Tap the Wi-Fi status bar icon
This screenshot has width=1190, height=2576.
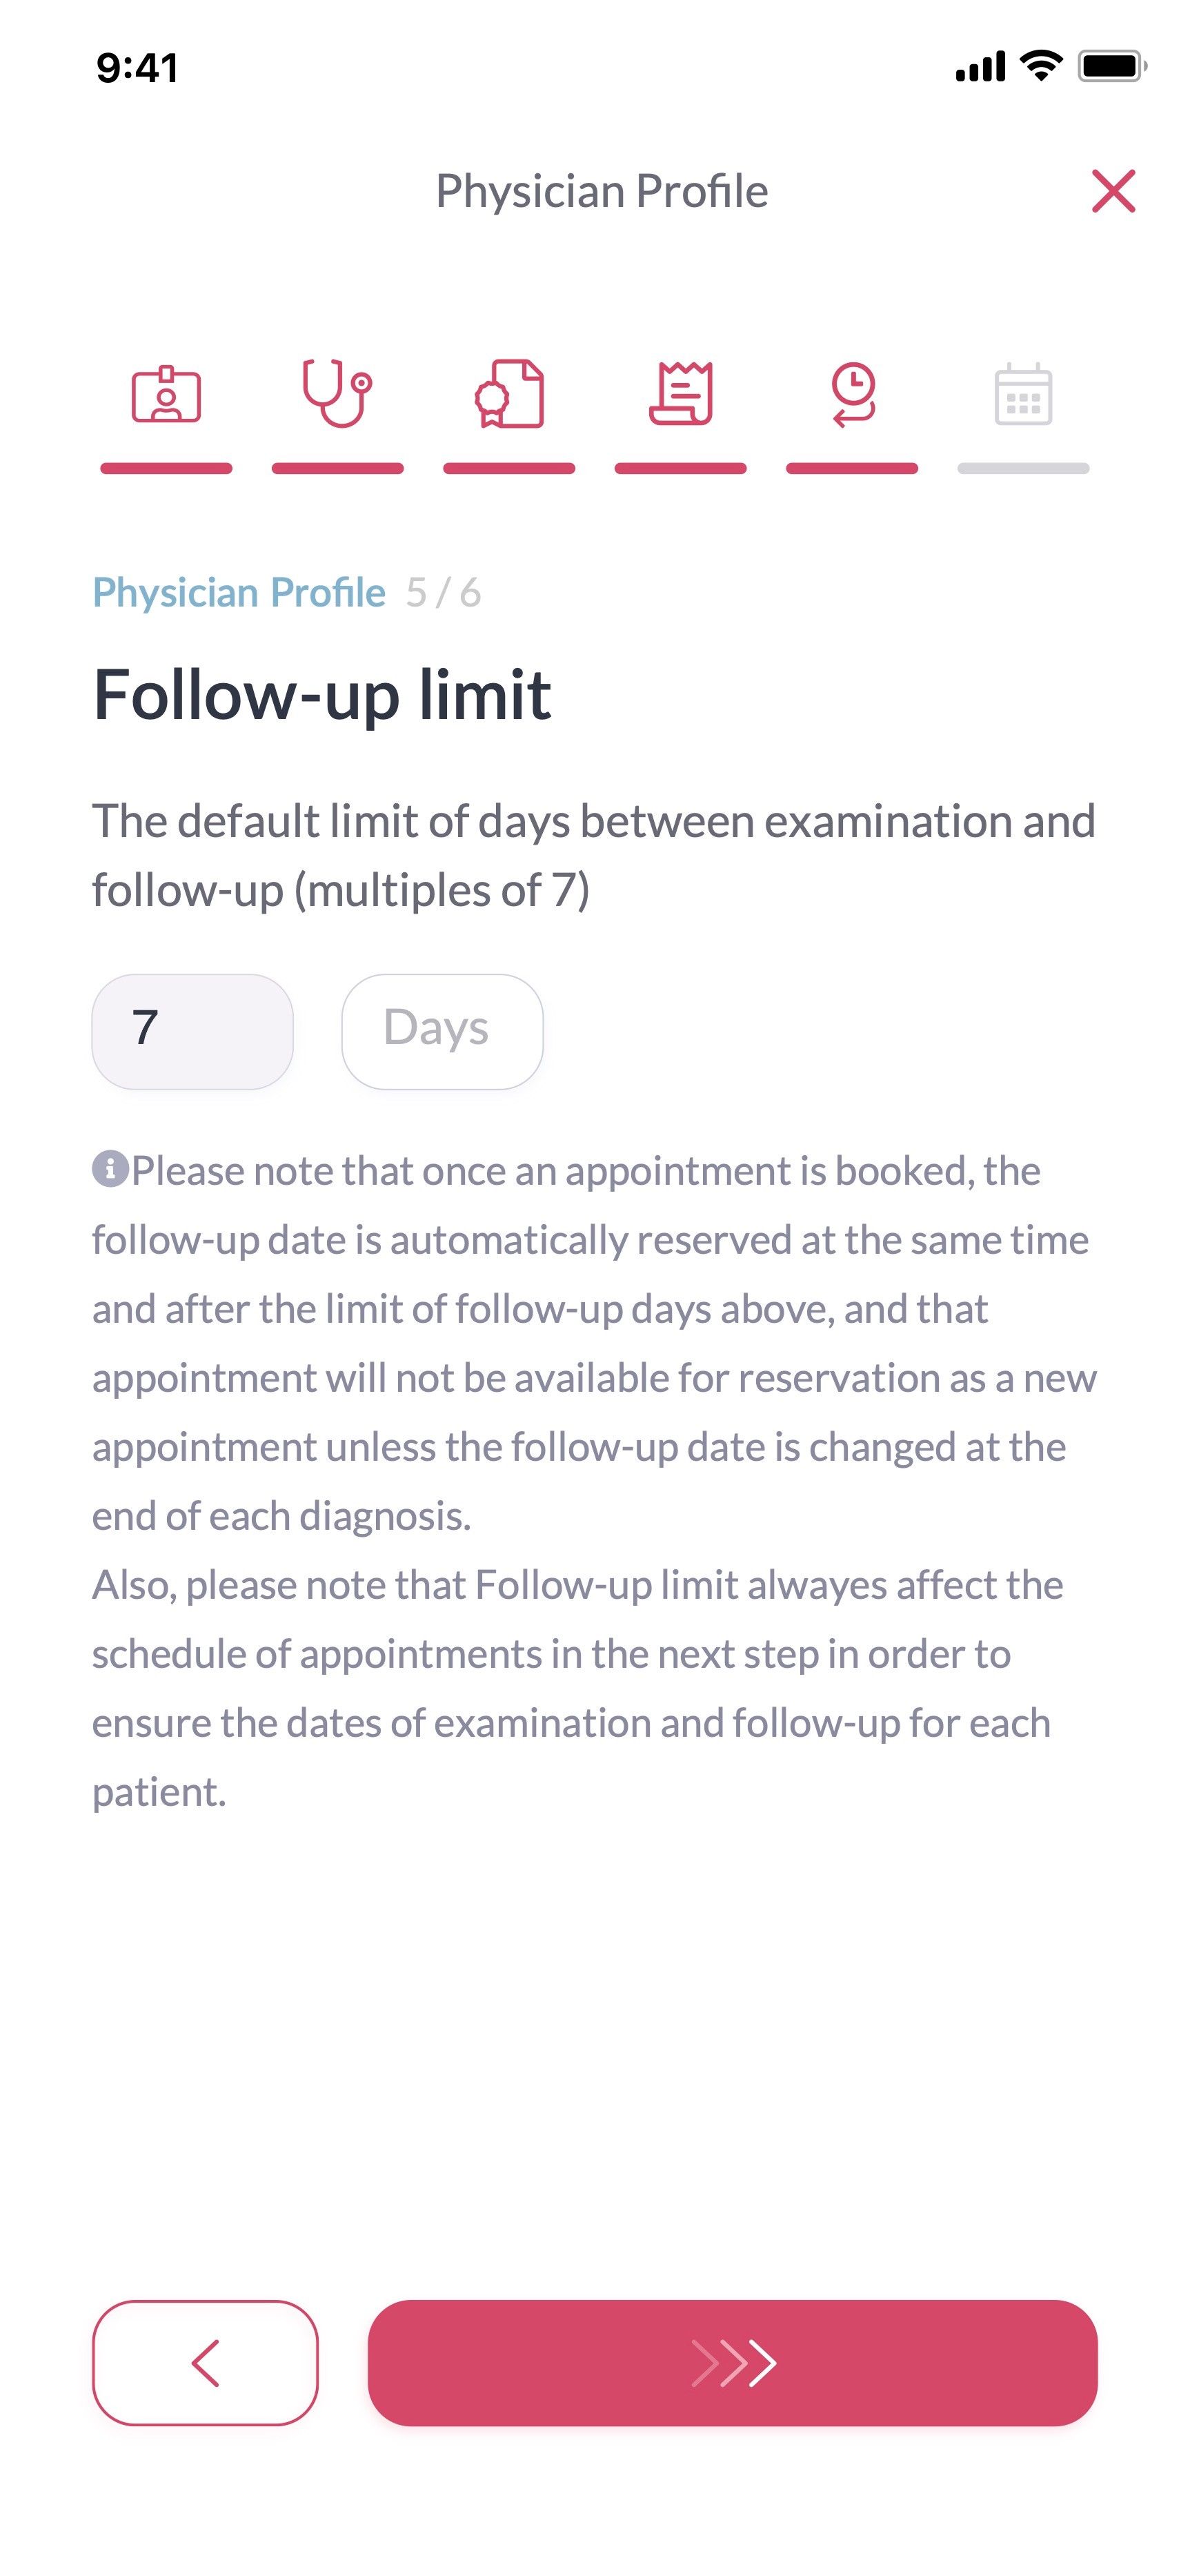pyautogui.click(x=1041, y=66)
